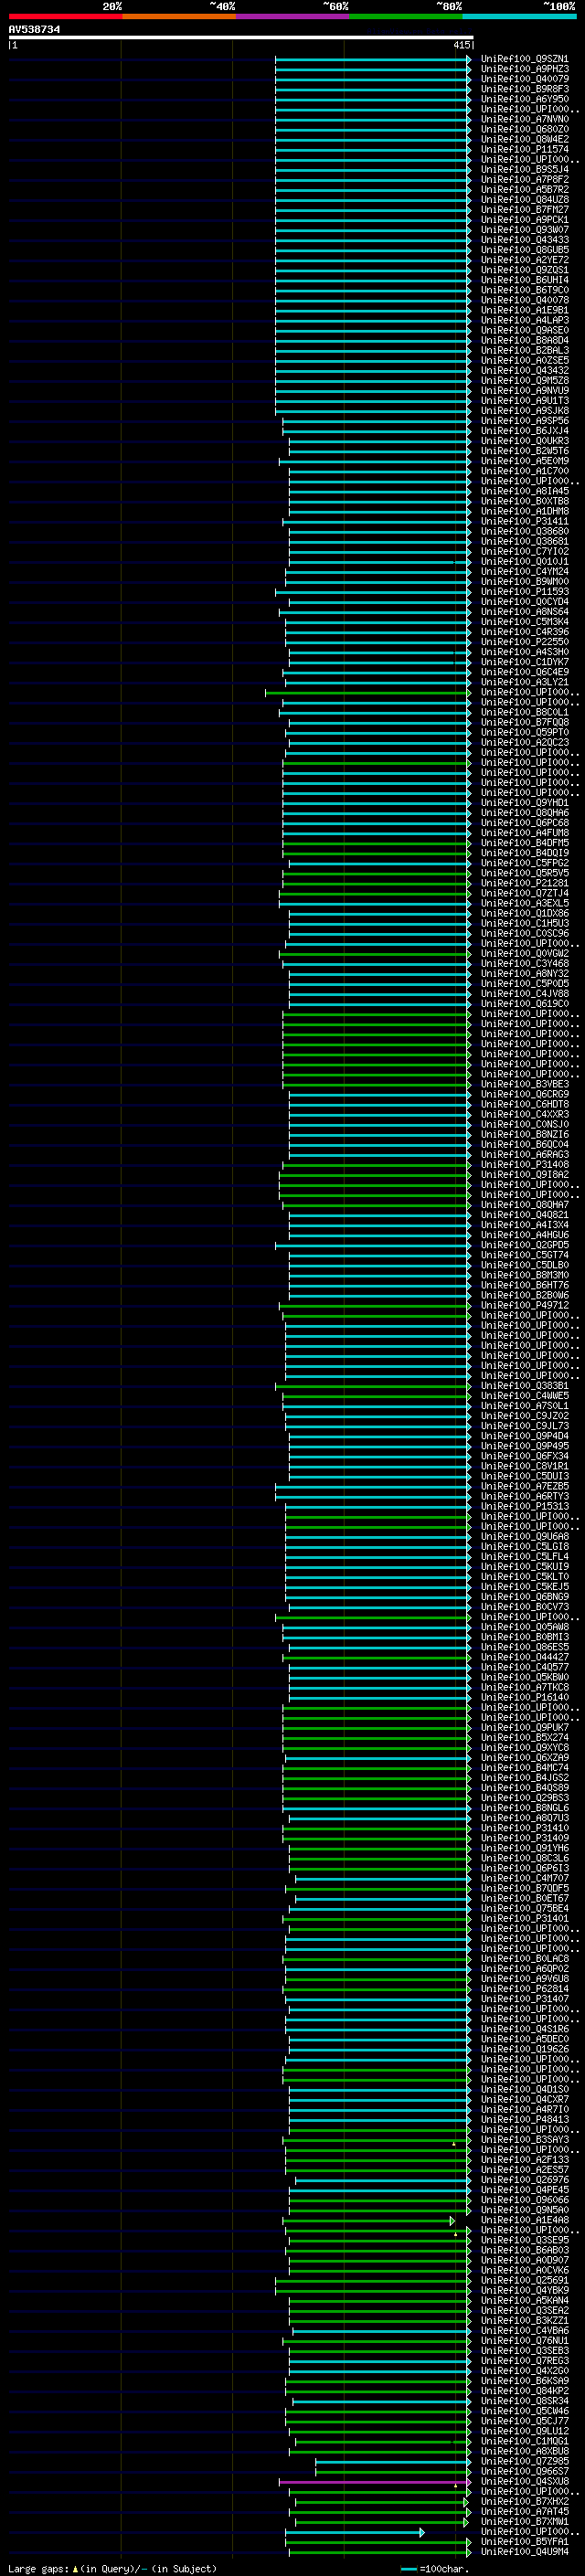This screenshot has width=585, height=2576.
Task: Click the cyan alignment bar of UniRef100_Q26976
Action: click(x=382, y=2180)
